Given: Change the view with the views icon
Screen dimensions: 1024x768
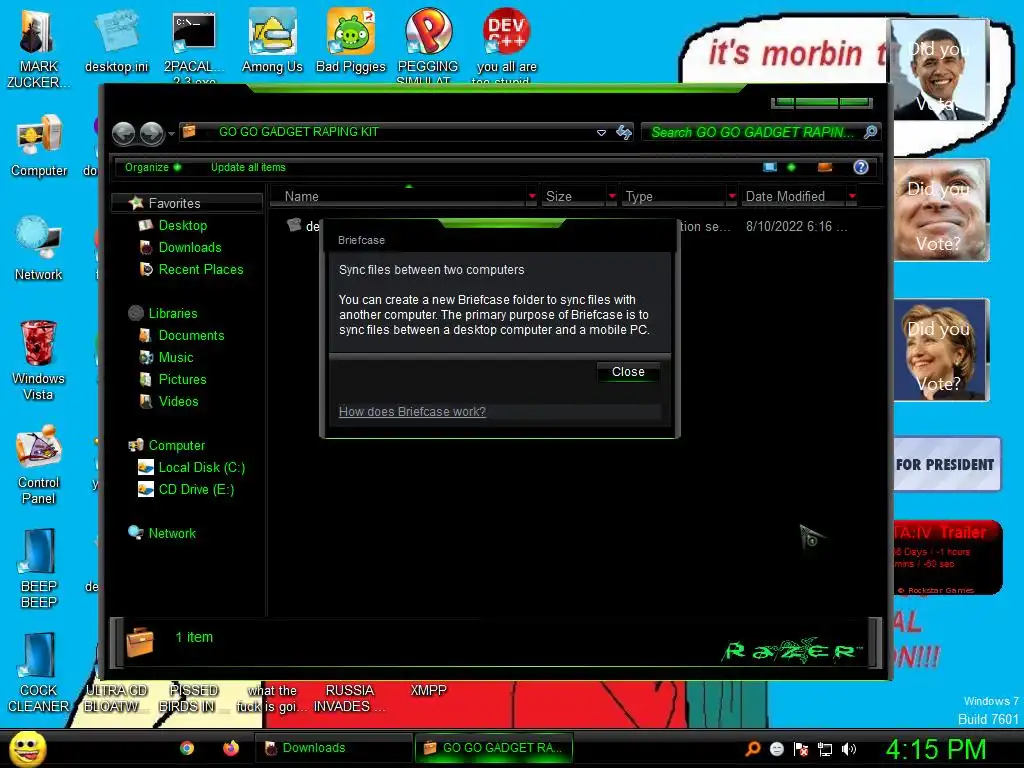Looking at the screenshot, I should click(x=770, y=167).
